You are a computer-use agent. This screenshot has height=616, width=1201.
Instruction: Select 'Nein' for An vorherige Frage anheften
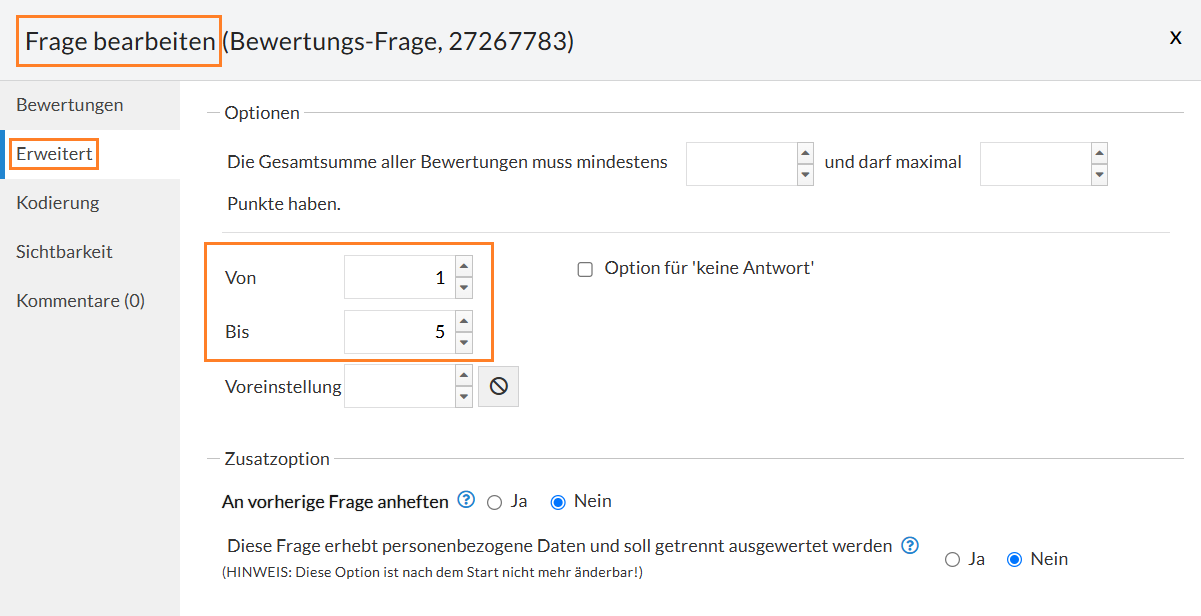tap(559, 502)
